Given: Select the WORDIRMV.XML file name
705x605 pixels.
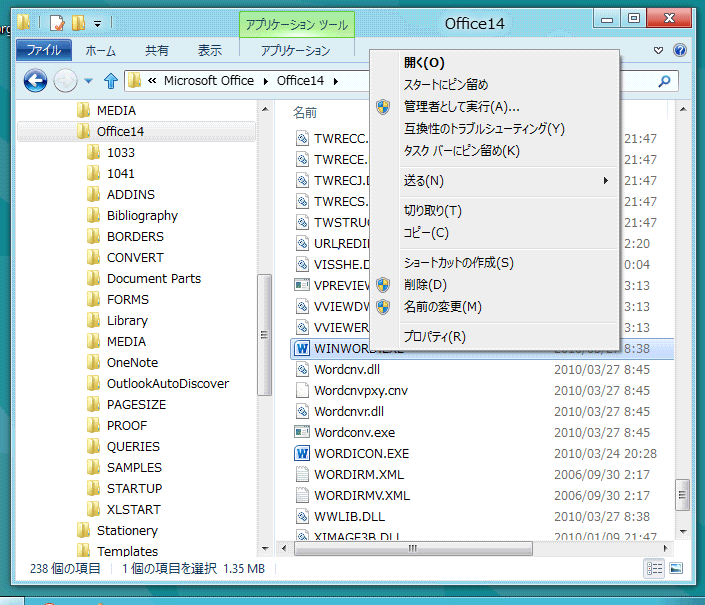Looking at the screenshot, I should click(362, 495).
